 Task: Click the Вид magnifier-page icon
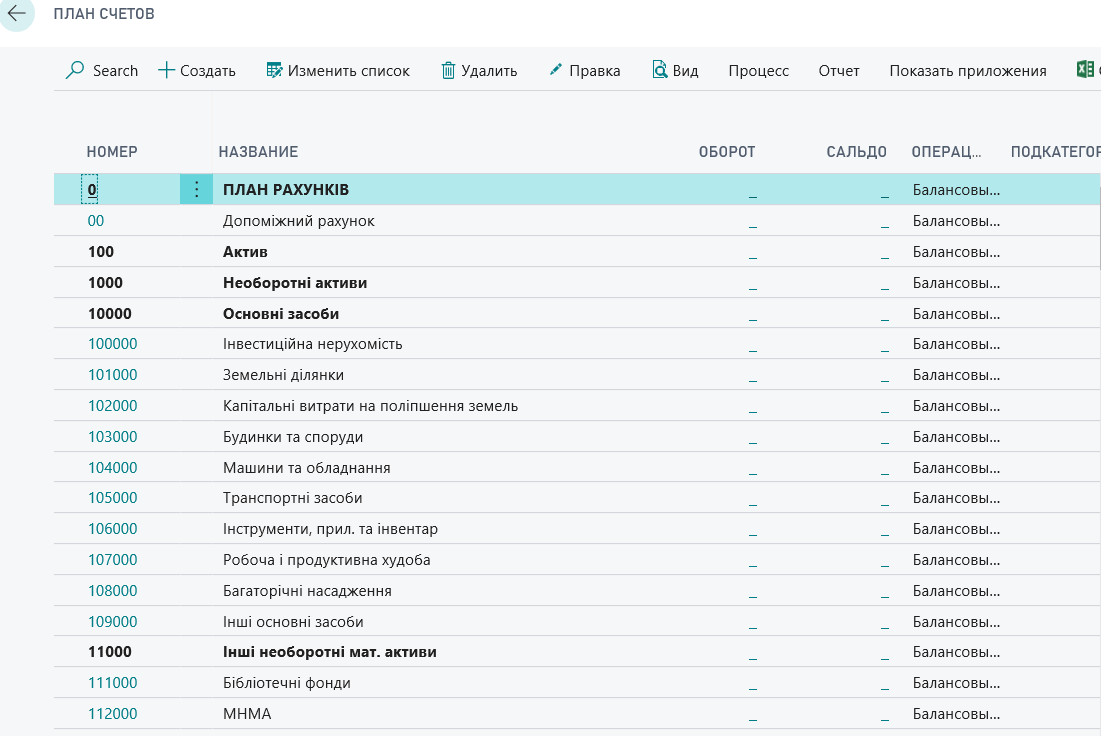660,71
